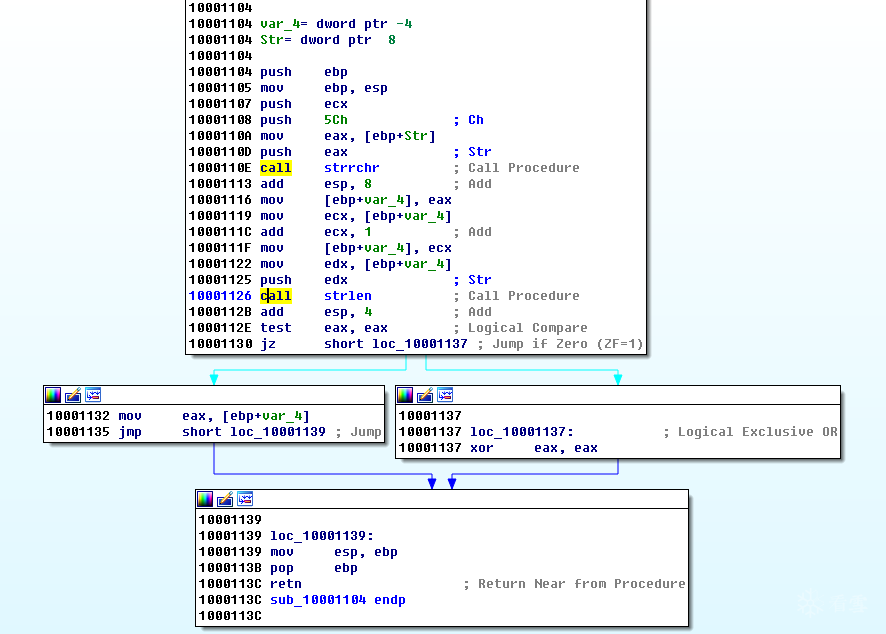
Task: Click the [ebp+Str] operand
Action: 399,136
